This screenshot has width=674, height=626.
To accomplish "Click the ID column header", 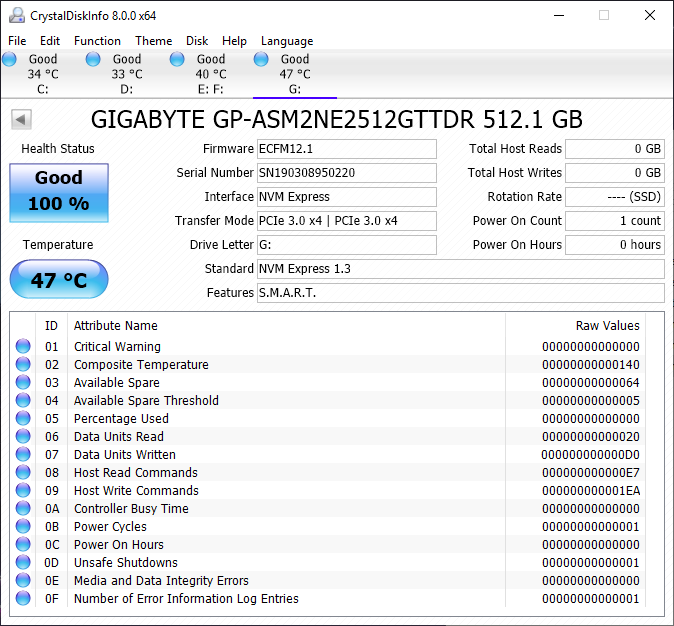I will pos(51,326).
